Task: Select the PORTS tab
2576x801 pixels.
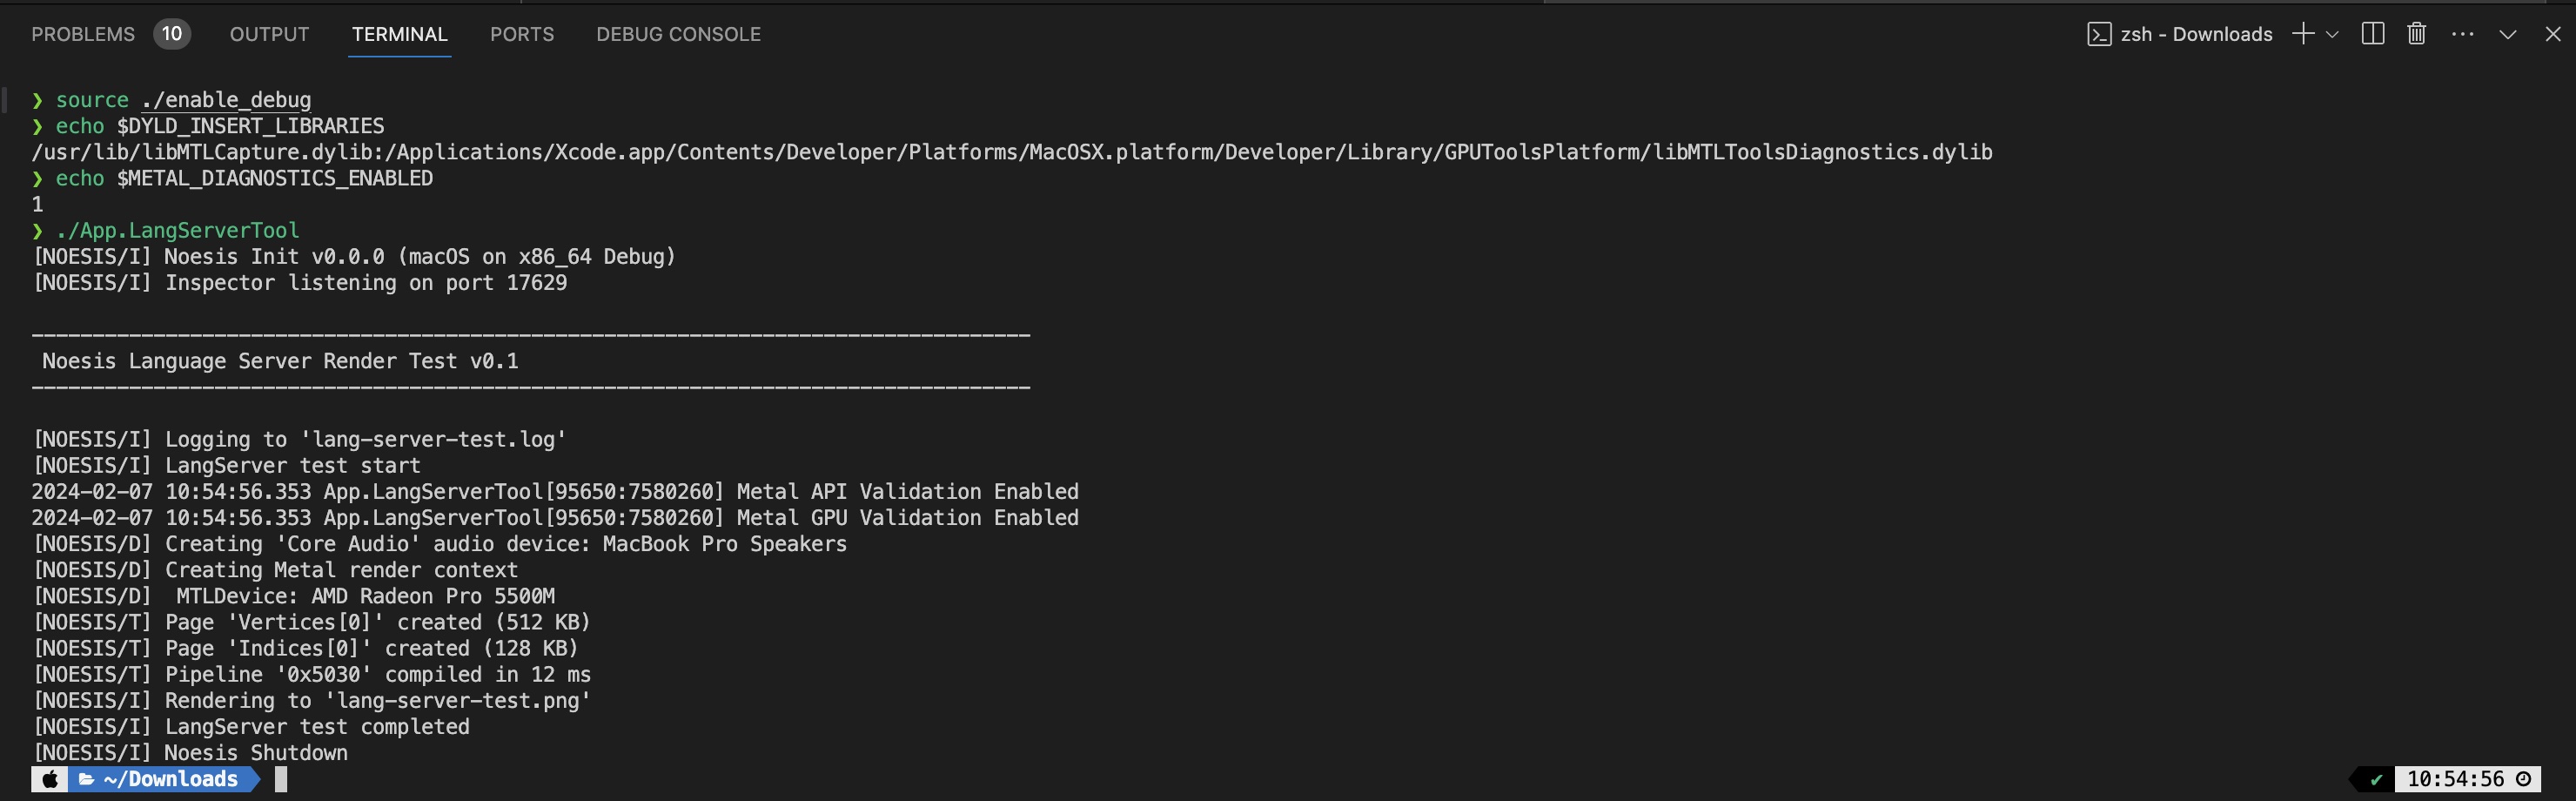Action: [x=521, y=34]
